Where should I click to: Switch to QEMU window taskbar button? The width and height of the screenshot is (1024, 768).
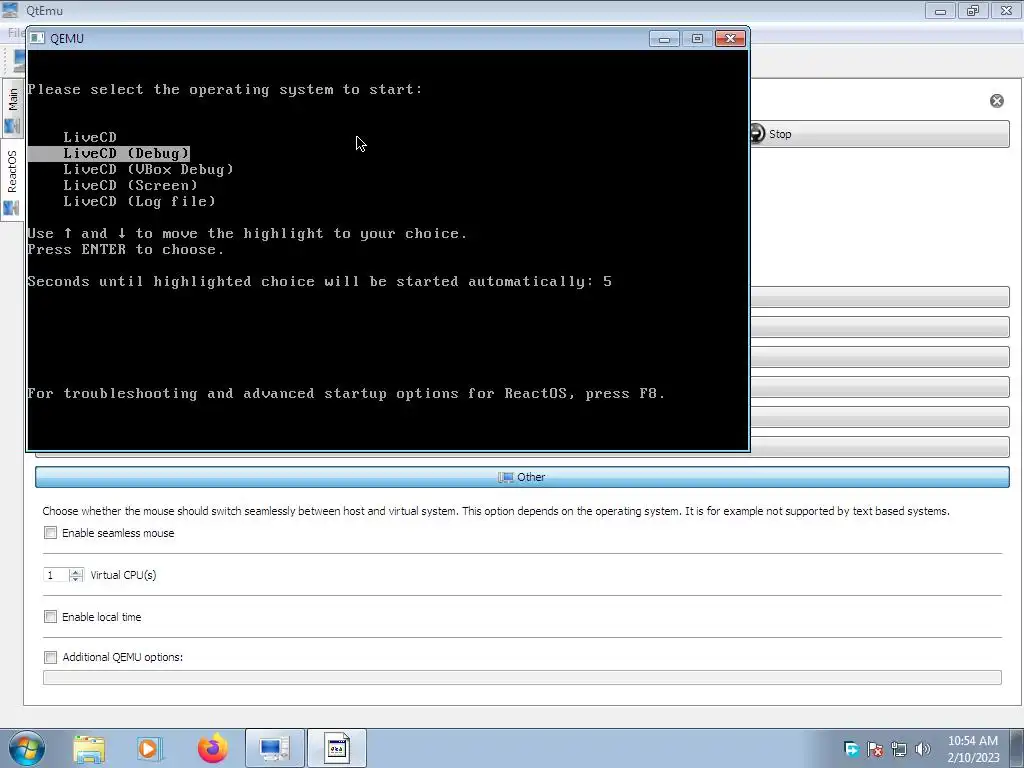click(x=337, y=748)
